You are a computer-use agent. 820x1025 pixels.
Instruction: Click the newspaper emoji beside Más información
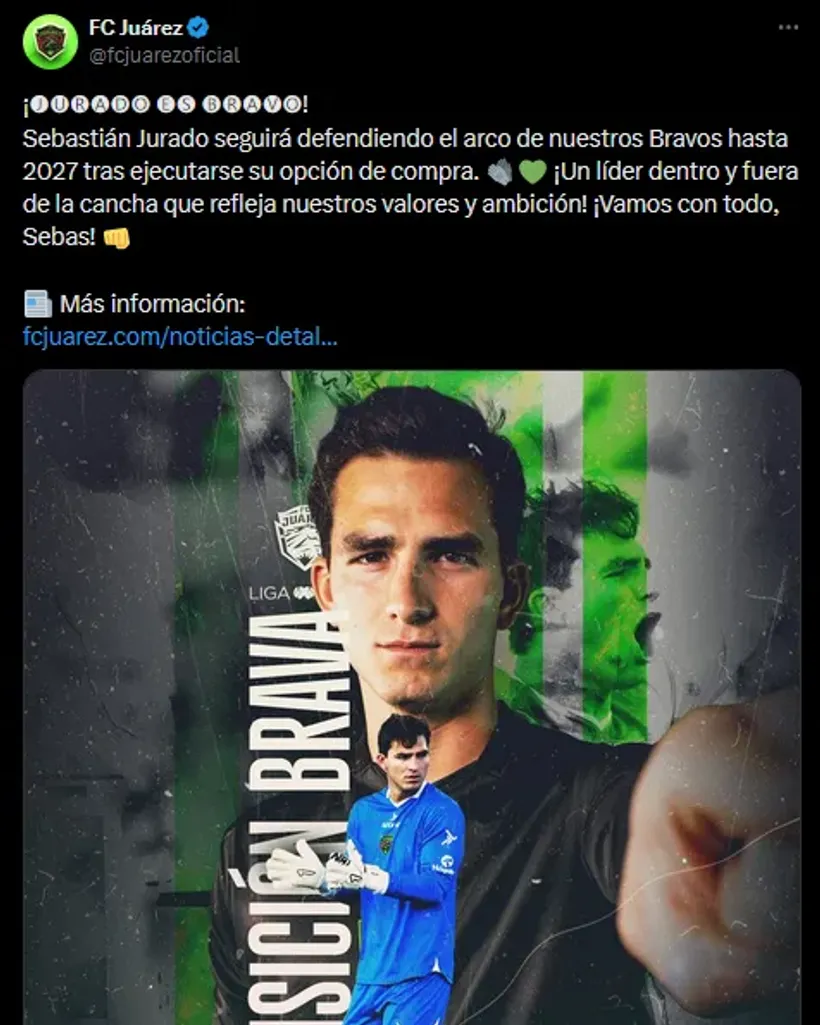click(x=38, y=304)
